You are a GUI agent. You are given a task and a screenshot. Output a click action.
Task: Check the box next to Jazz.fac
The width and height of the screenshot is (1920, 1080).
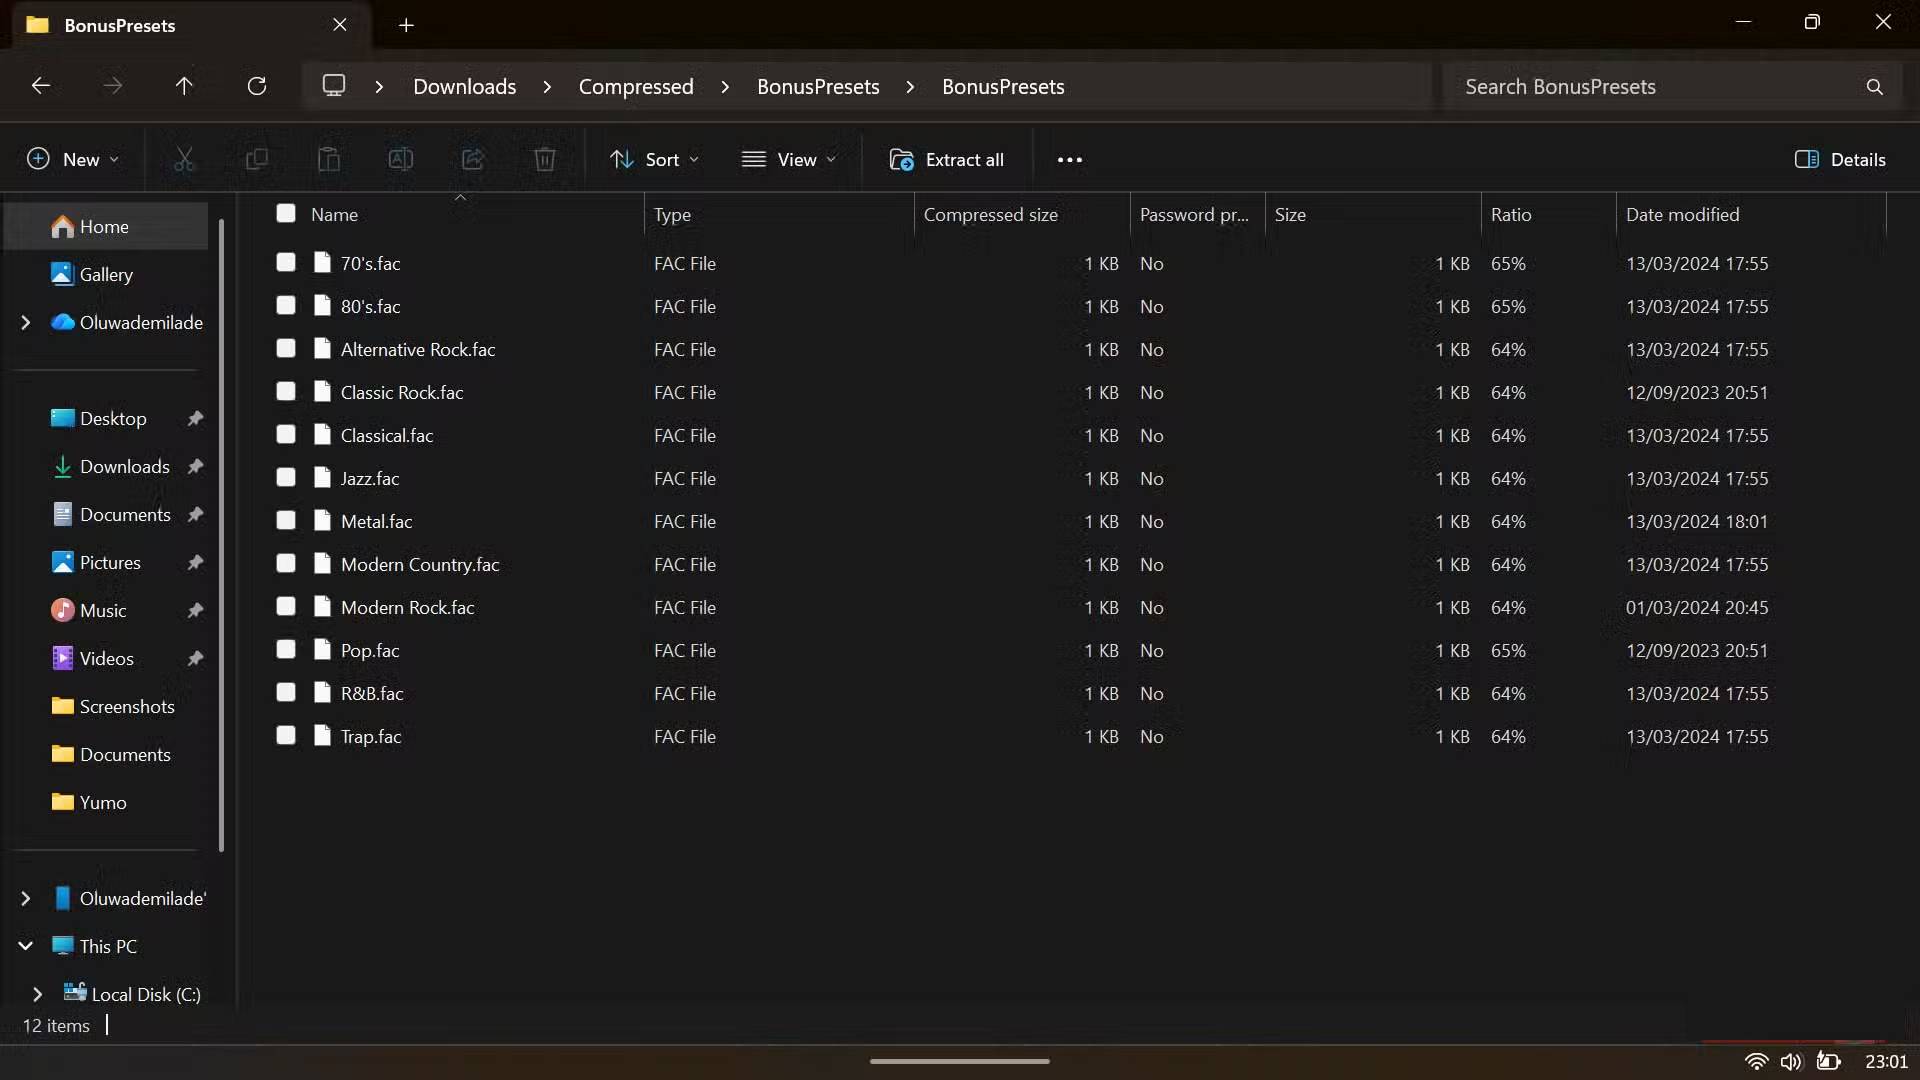tap(286, 477)
